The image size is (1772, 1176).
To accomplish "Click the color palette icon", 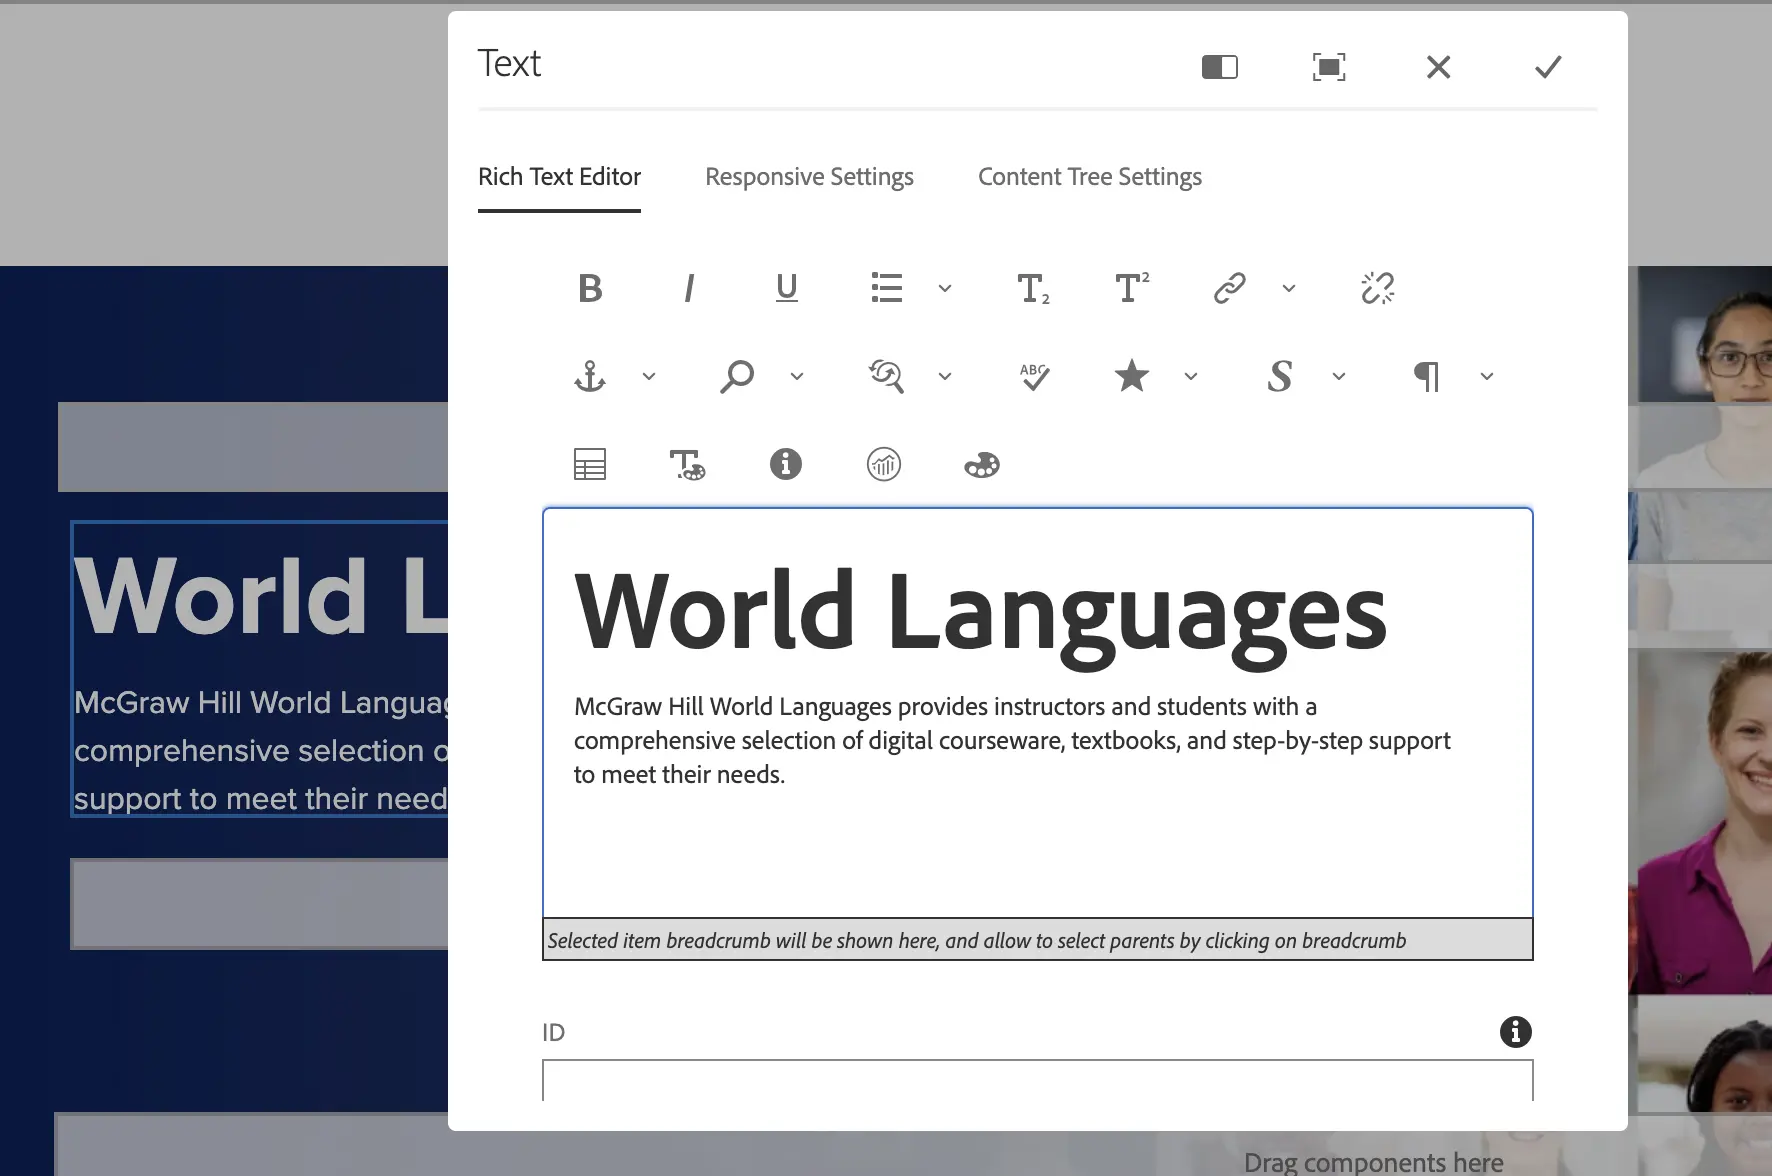I will [x=981, y=465].
